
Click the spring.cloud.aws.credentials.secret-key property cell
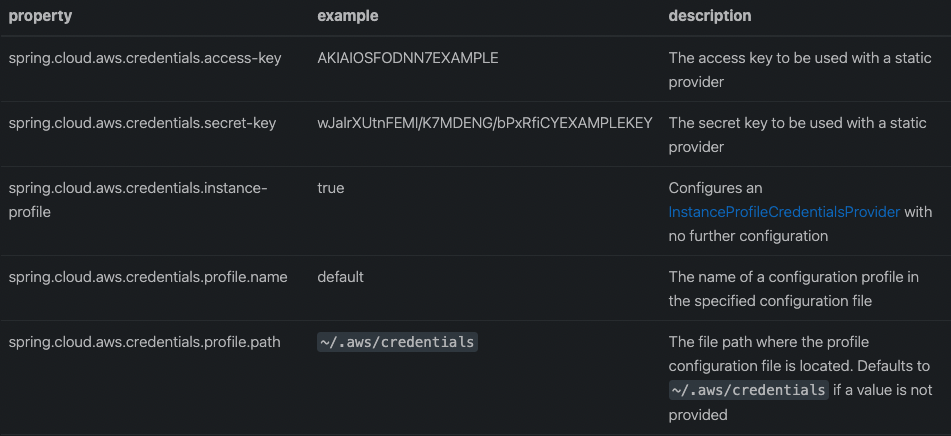pos(143,123)
